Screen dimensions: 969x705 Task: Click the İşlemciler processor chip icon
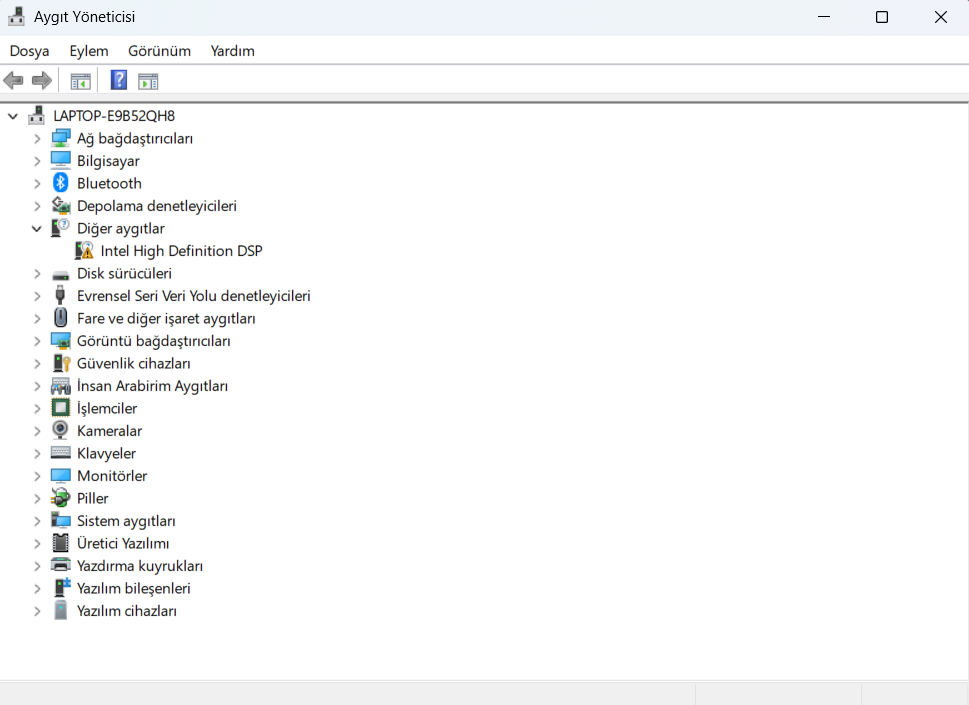click(x=61, y=408)
